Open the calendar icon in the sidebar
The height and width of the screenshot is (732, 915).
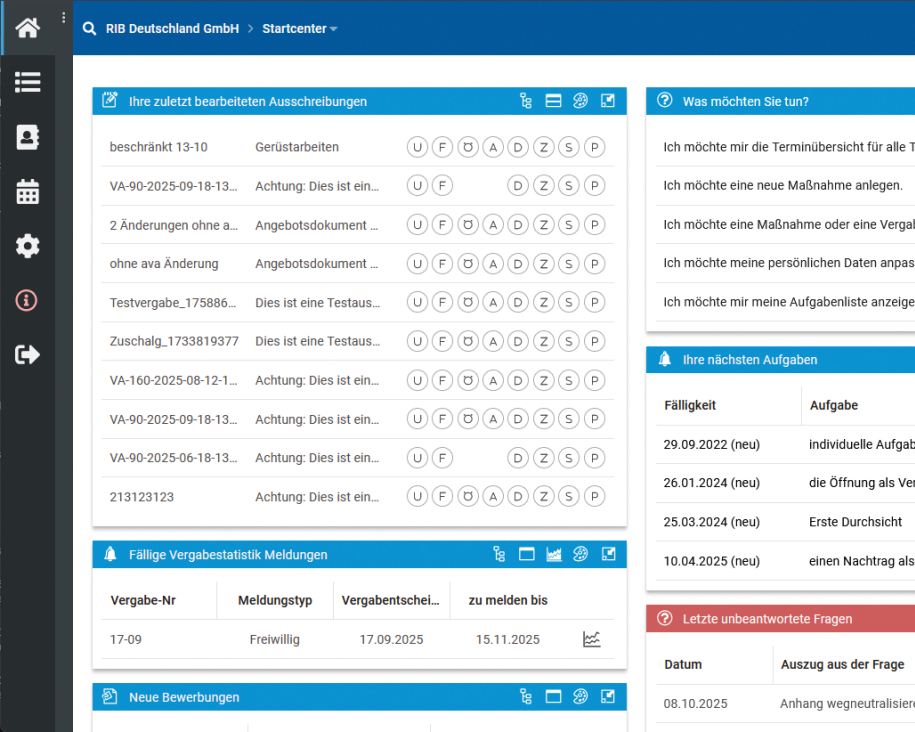pyautogui.click(x=28, y=192)
